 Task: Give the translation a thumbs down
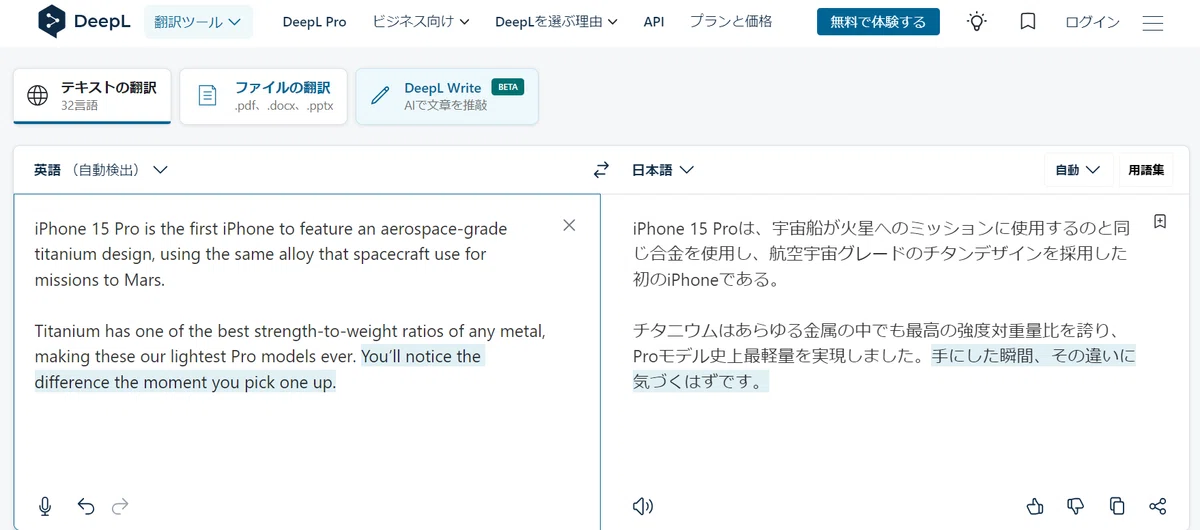[1076, 506]
